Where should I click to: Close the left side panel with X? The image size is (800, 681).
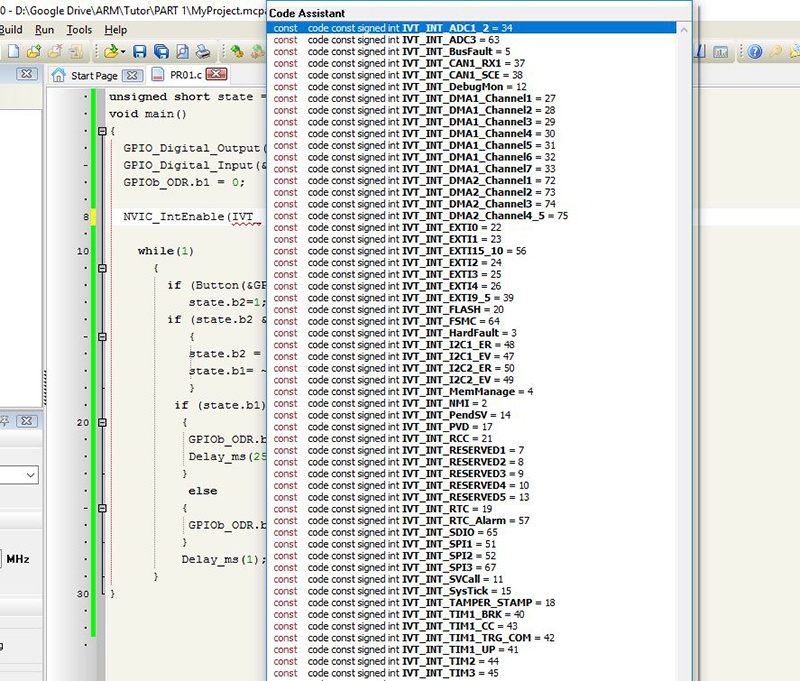26,74
